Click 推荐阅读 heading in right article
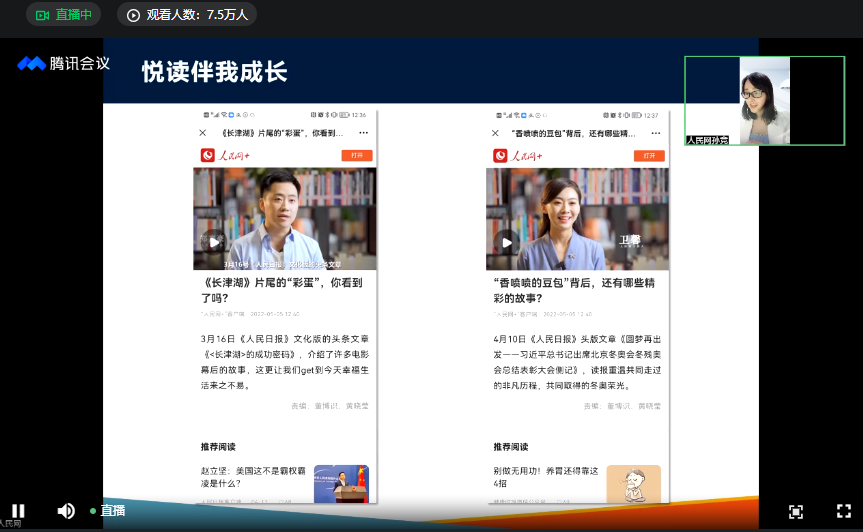Screen dimensions: 863x532 click(511, 447)
